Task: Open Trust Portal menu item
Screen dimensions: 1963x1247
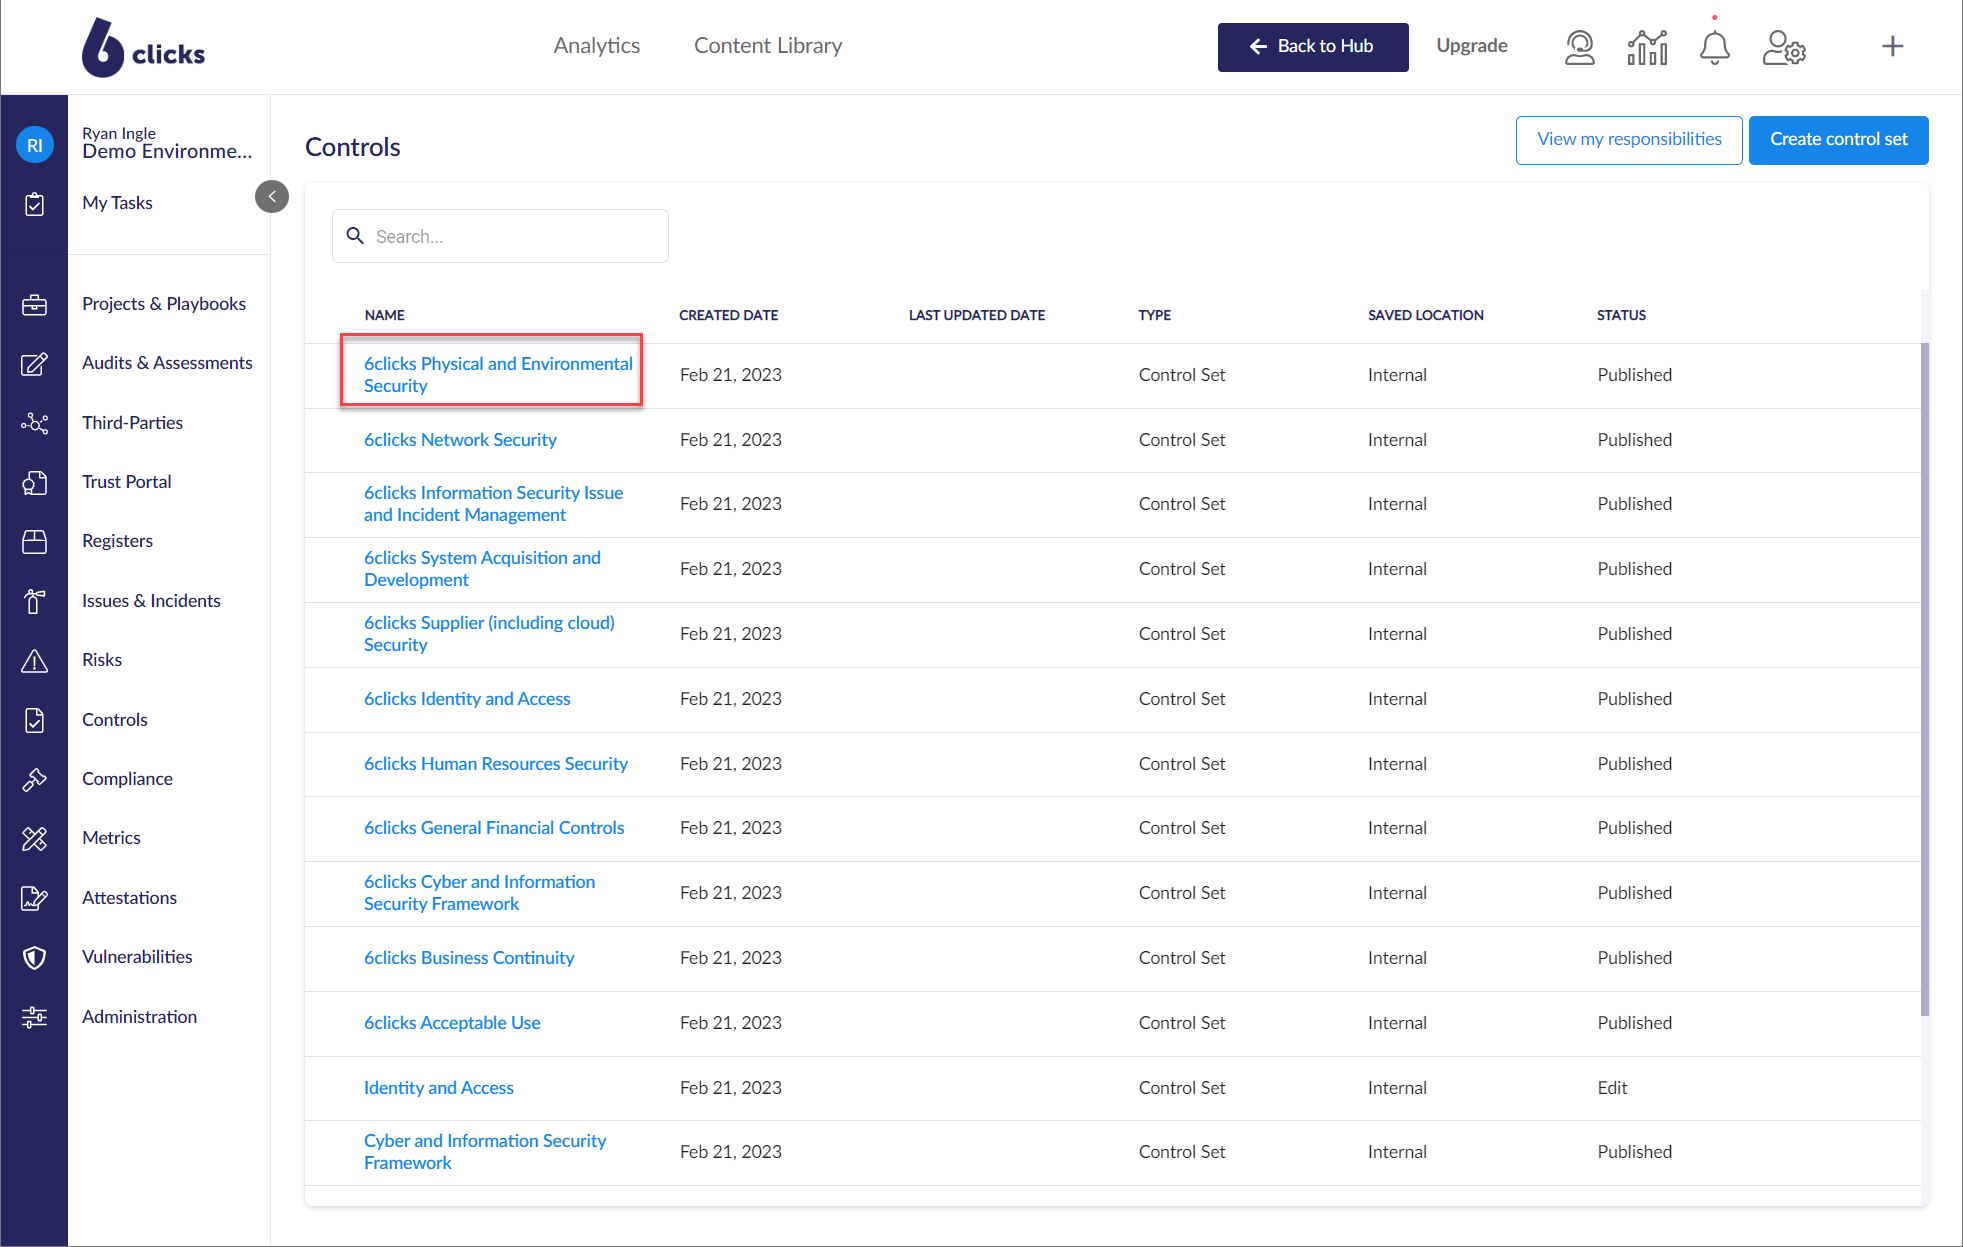Action: point(127,482)
